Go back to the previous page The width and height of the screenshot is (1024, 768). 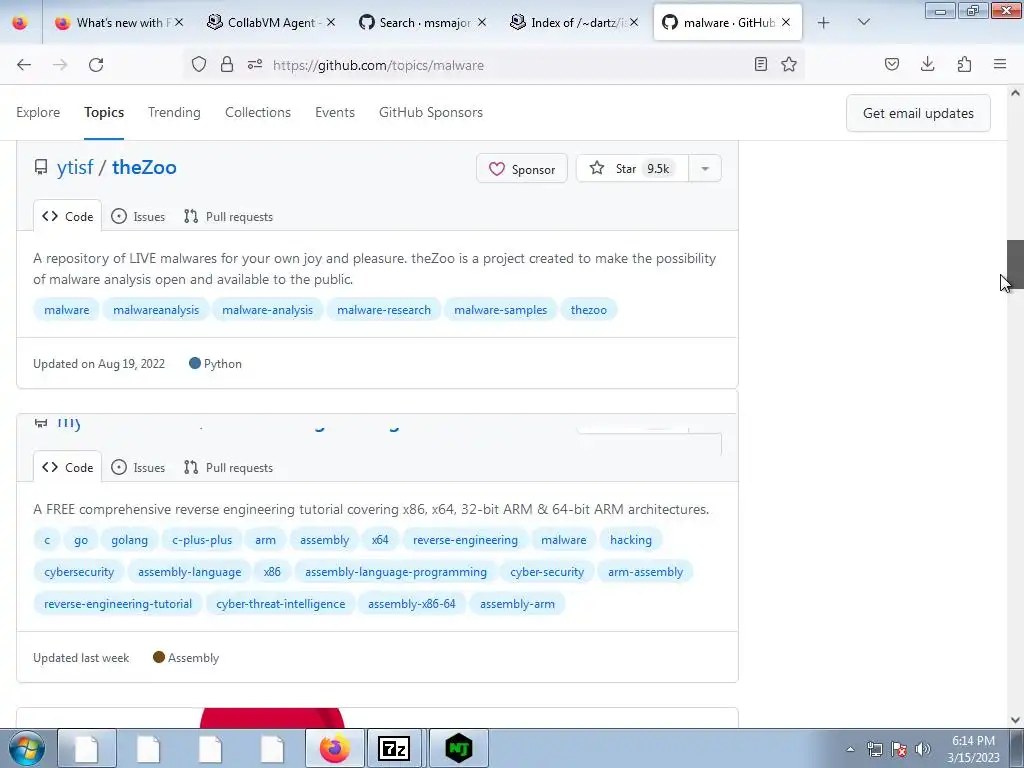[24, 65]
